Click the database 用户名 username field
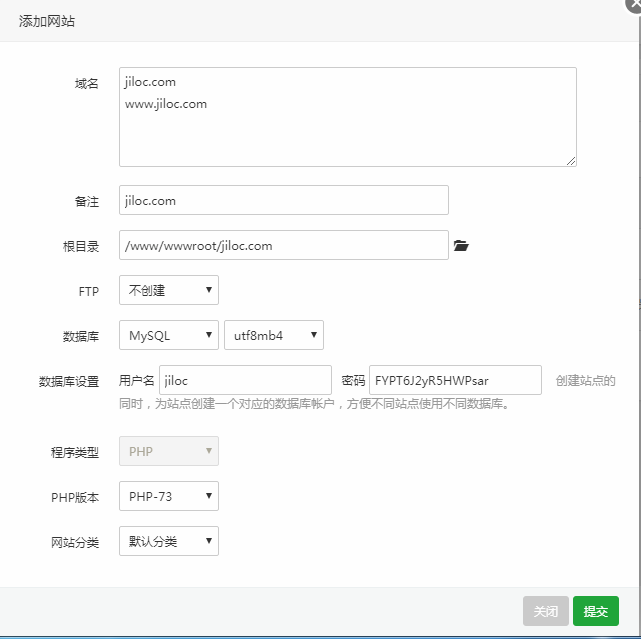Image resolution: width=641 pixels, height=639 pixels. coord(245,380)
